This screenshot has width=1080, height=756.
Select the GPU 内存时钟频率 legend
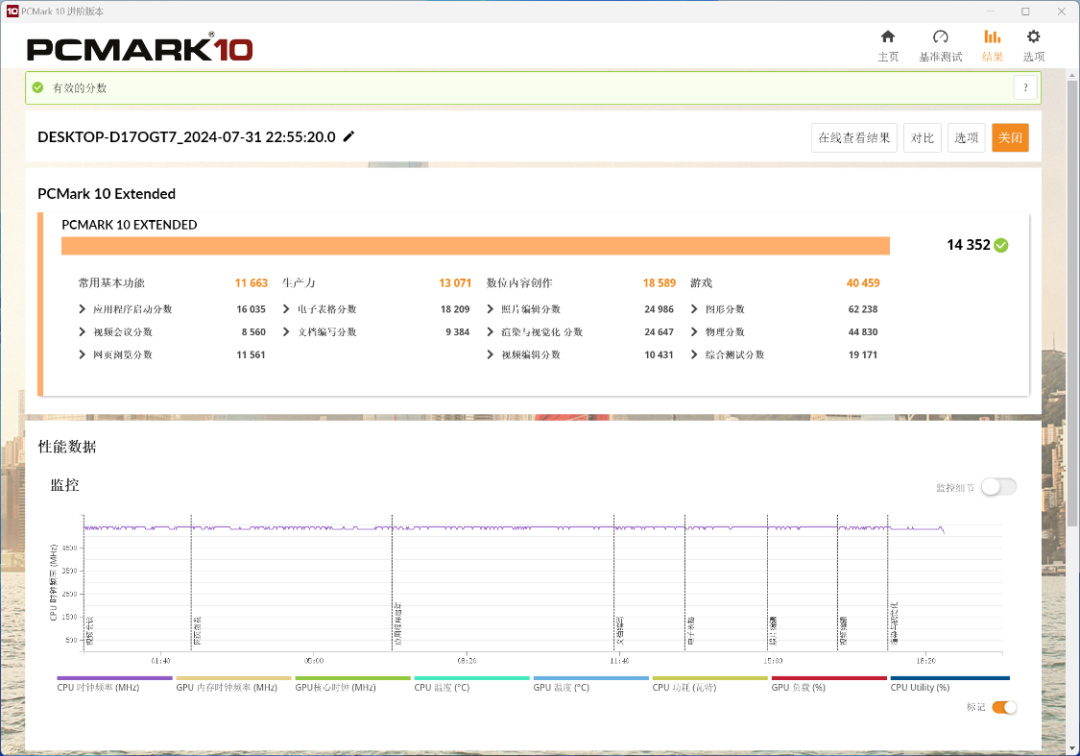233,684
